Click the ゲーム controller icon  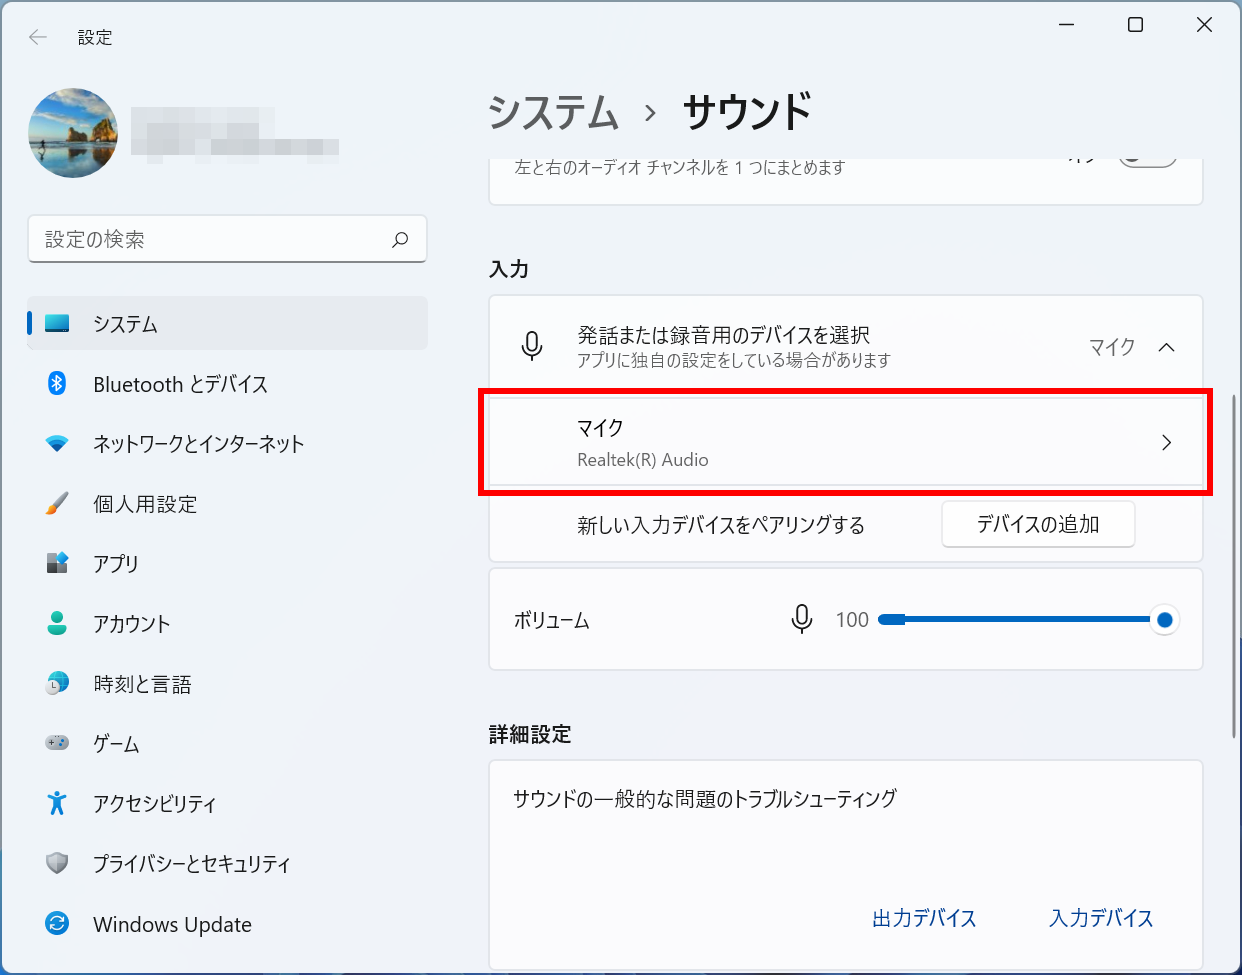pos(57,743)
